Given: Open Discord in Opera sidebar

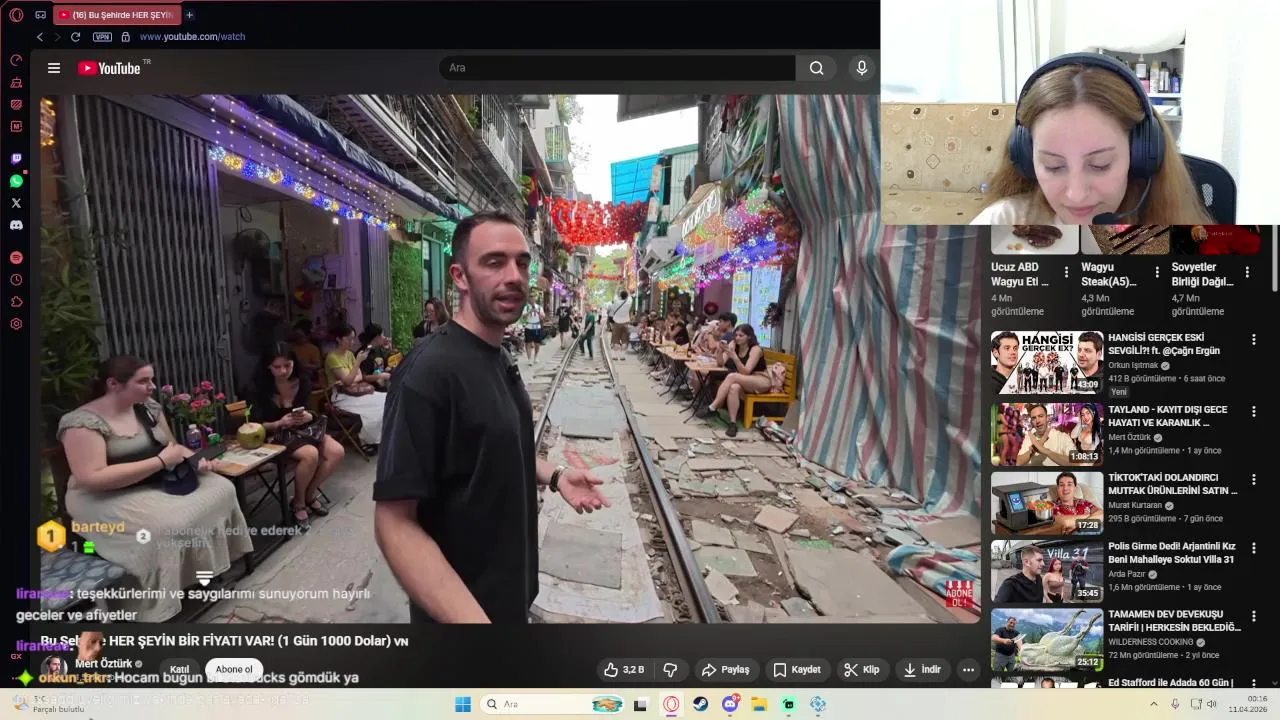Looking at the screenshot, I should (x=16, y=225).
